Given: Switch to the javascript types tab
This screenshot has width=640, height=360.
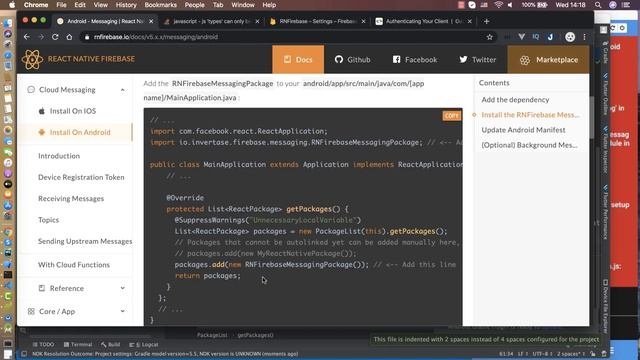Looking at the screenshot, I should tap(212, 21).
